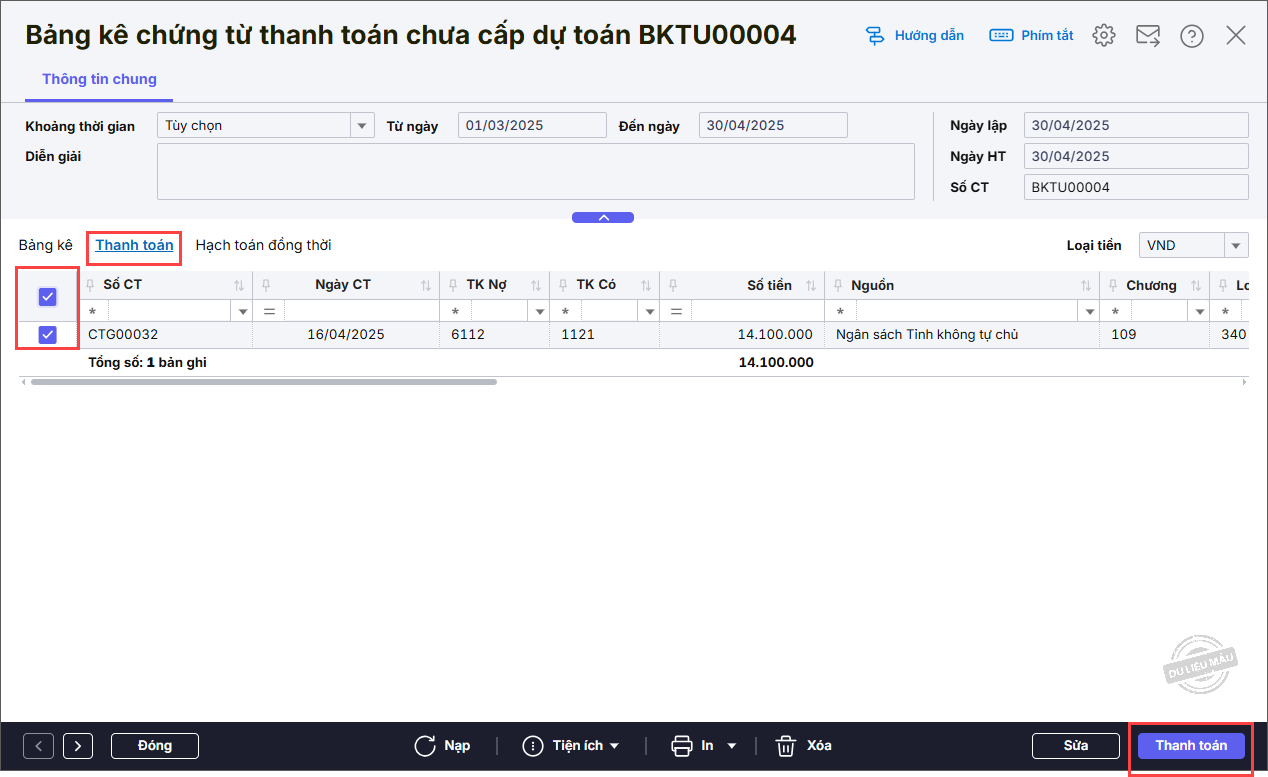1268x777 pixels.
Task: Open TK Có filter dropdown arrow
Action: 647,312
